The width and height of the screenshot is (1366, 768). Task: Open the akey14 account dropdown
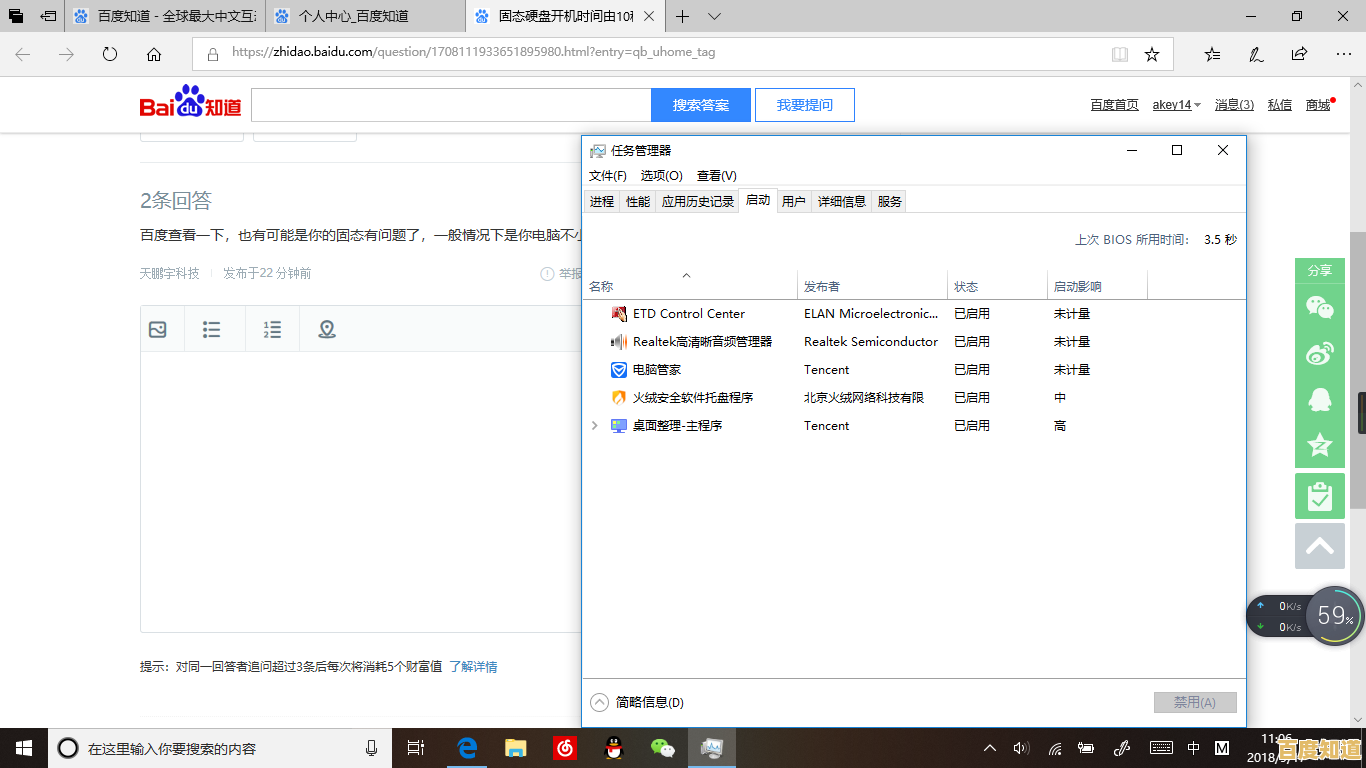[x=1176, y=104]
